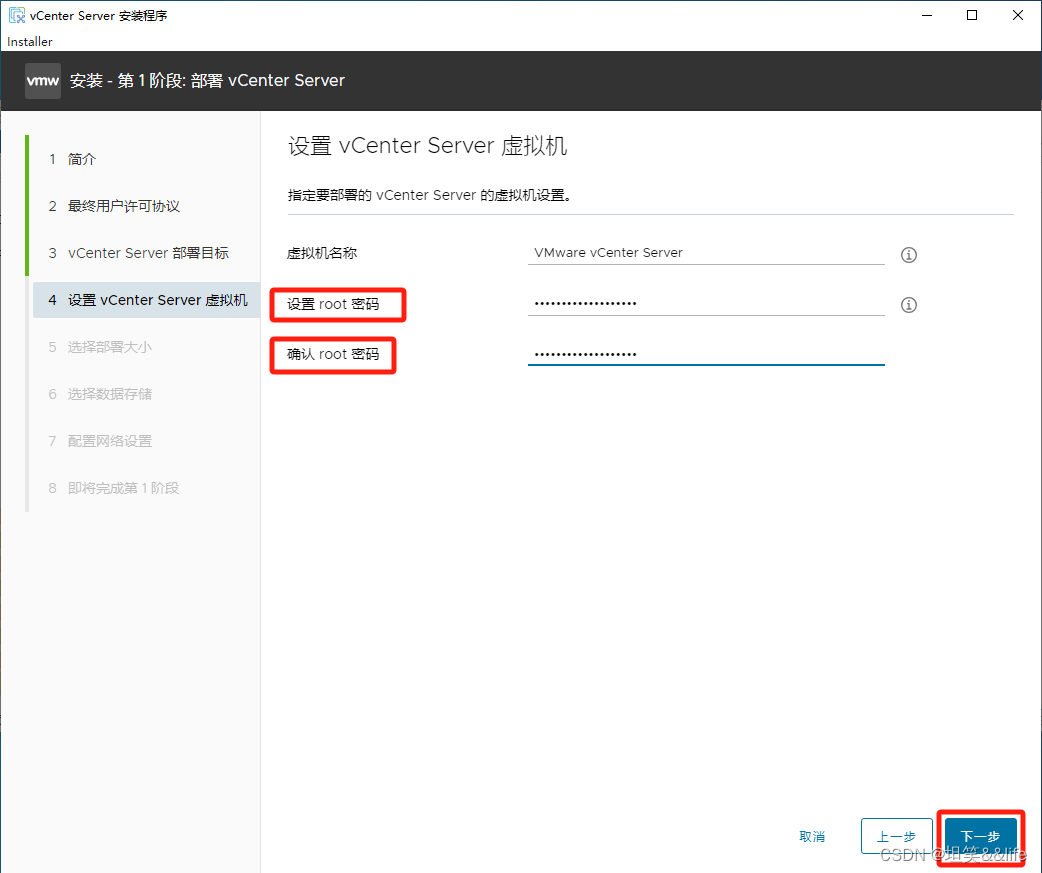This screenshot has width=1042, height=873.
Task: Select step 7 配置网络设置
Action: pyautogui.click(x=100, y=441)
